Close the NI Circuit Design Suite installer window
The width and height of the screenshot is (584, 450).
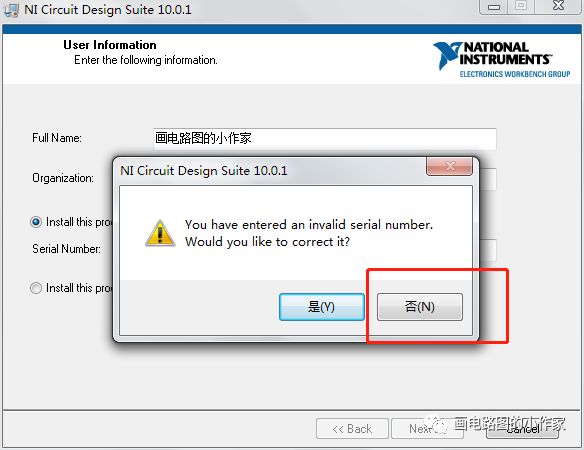[558, 6]
